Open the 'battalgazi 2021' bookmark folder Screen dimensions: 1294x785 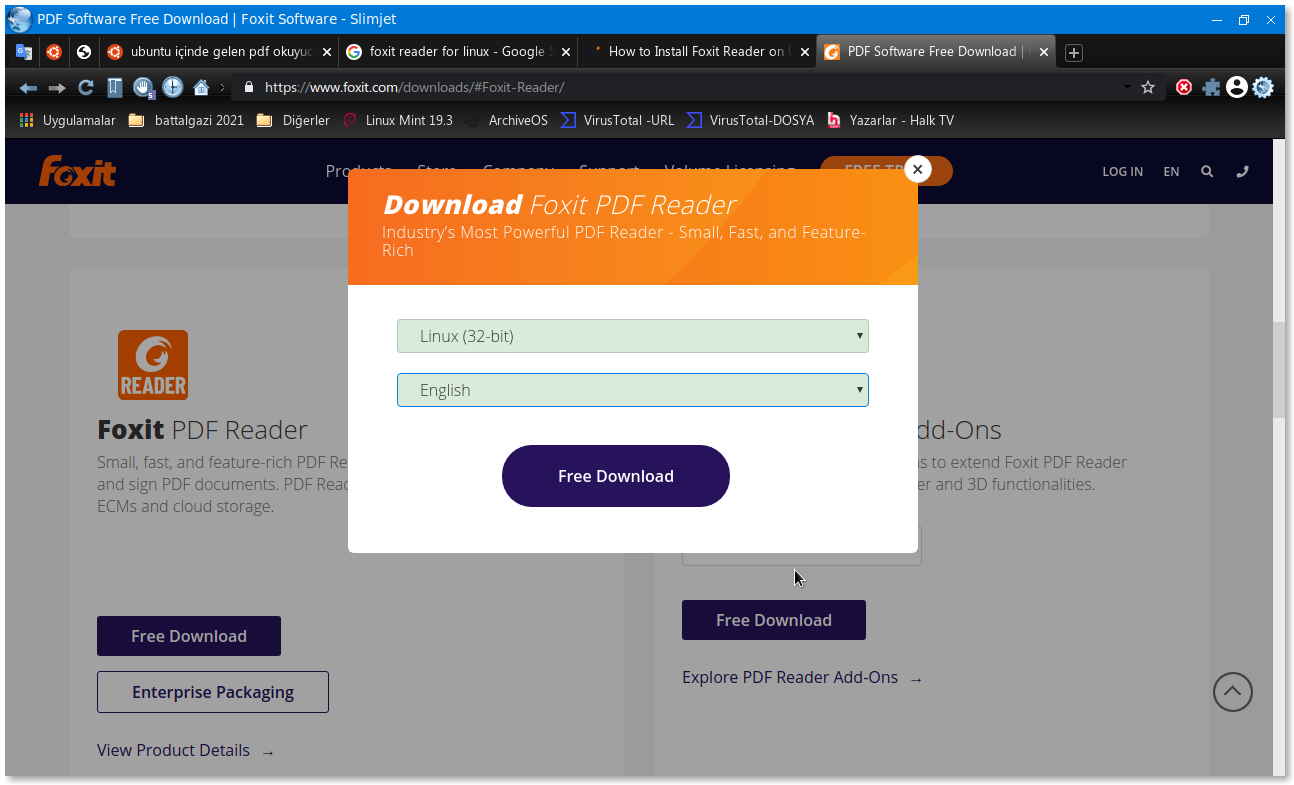coord(186,120)
